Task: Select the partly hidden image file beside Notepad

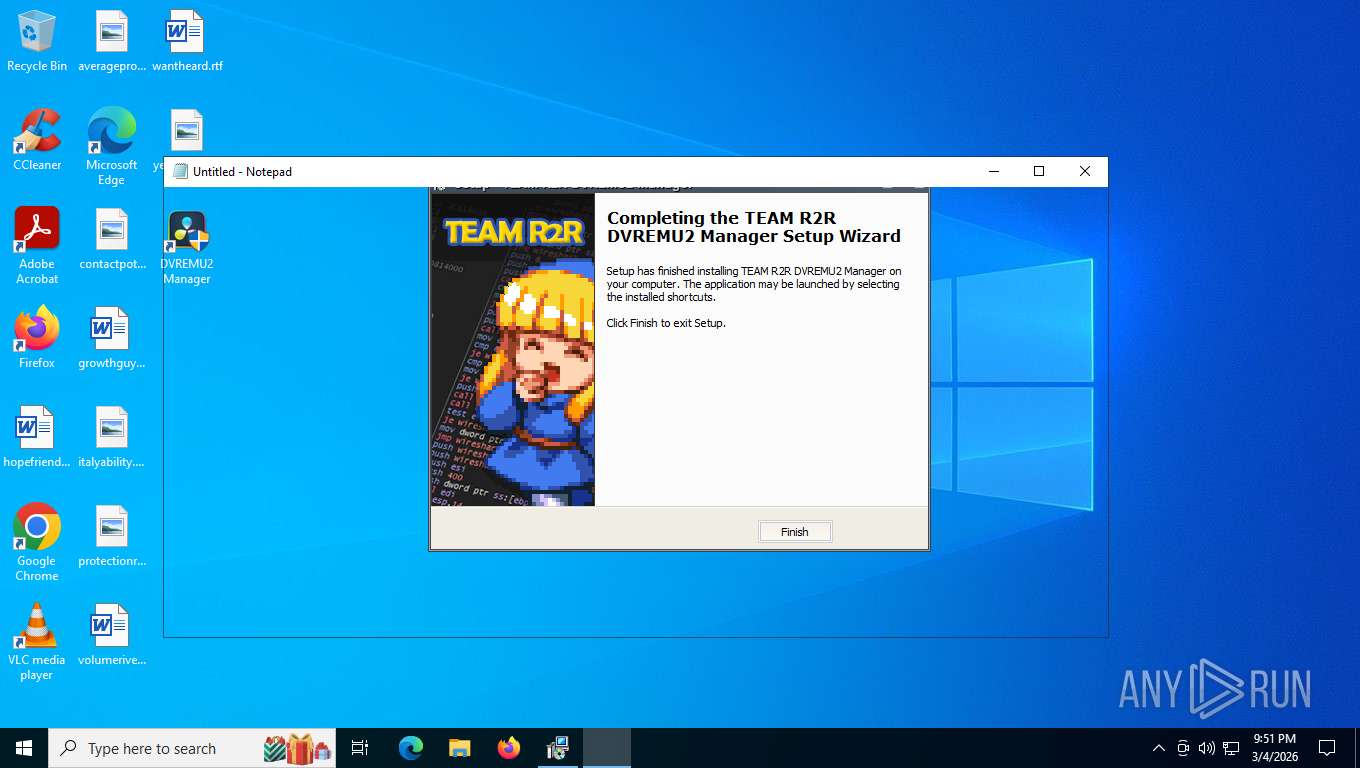Action: pos(186,131)
